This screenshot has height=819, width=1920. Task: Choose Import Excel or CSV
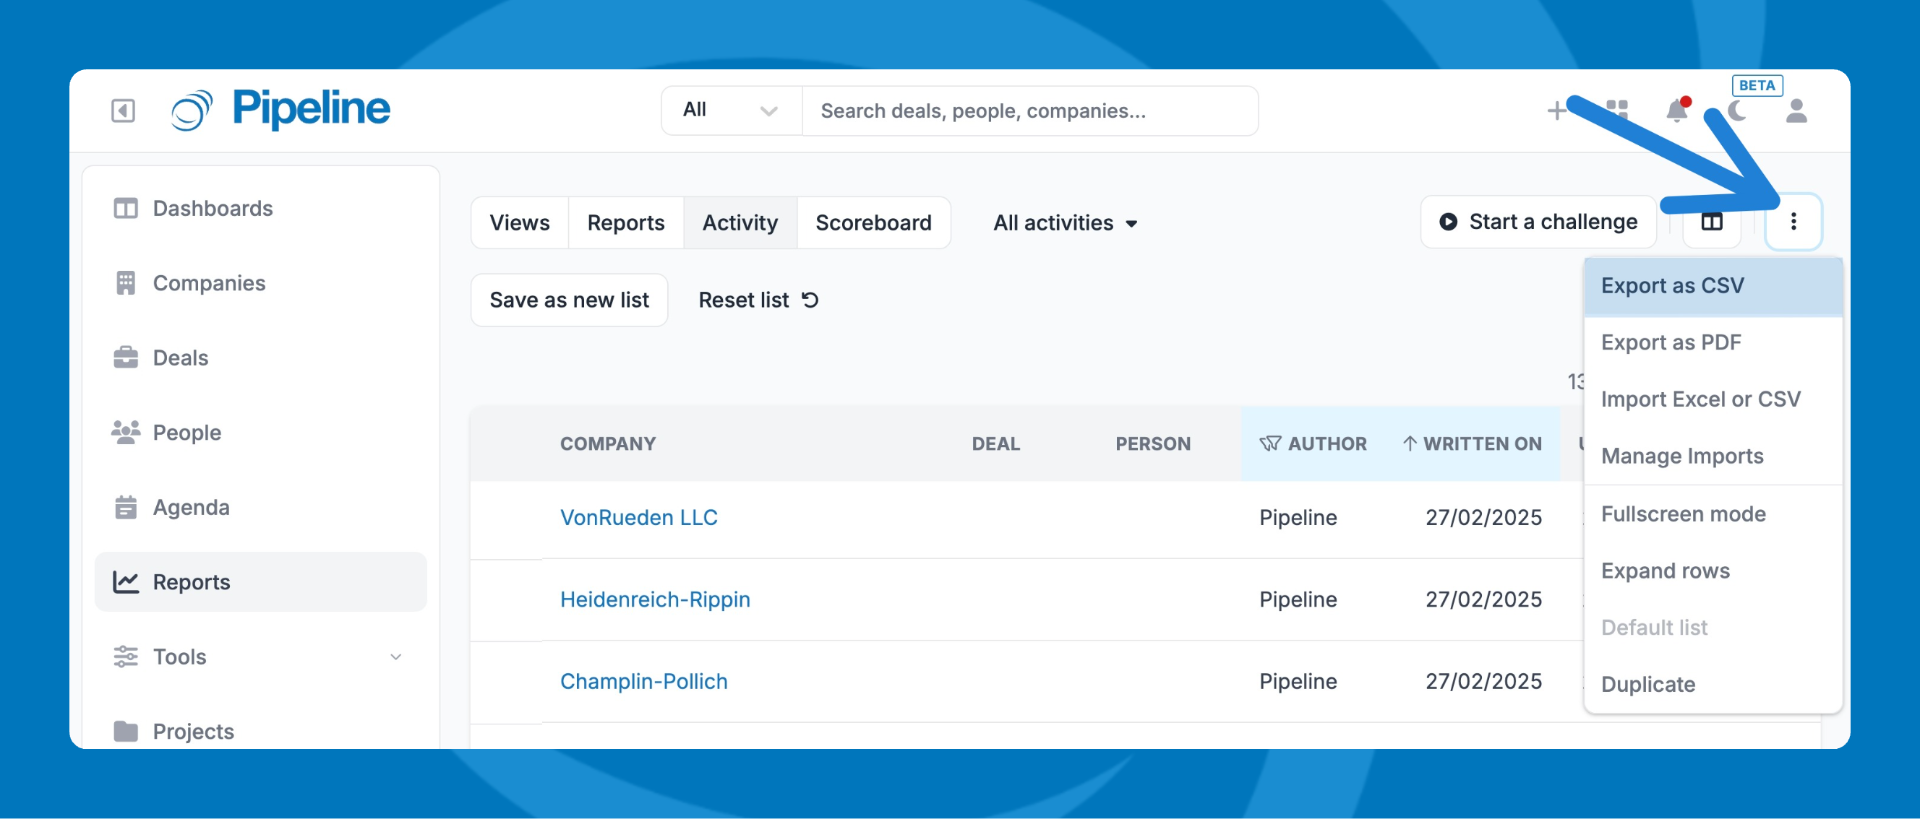[1700, 399]
